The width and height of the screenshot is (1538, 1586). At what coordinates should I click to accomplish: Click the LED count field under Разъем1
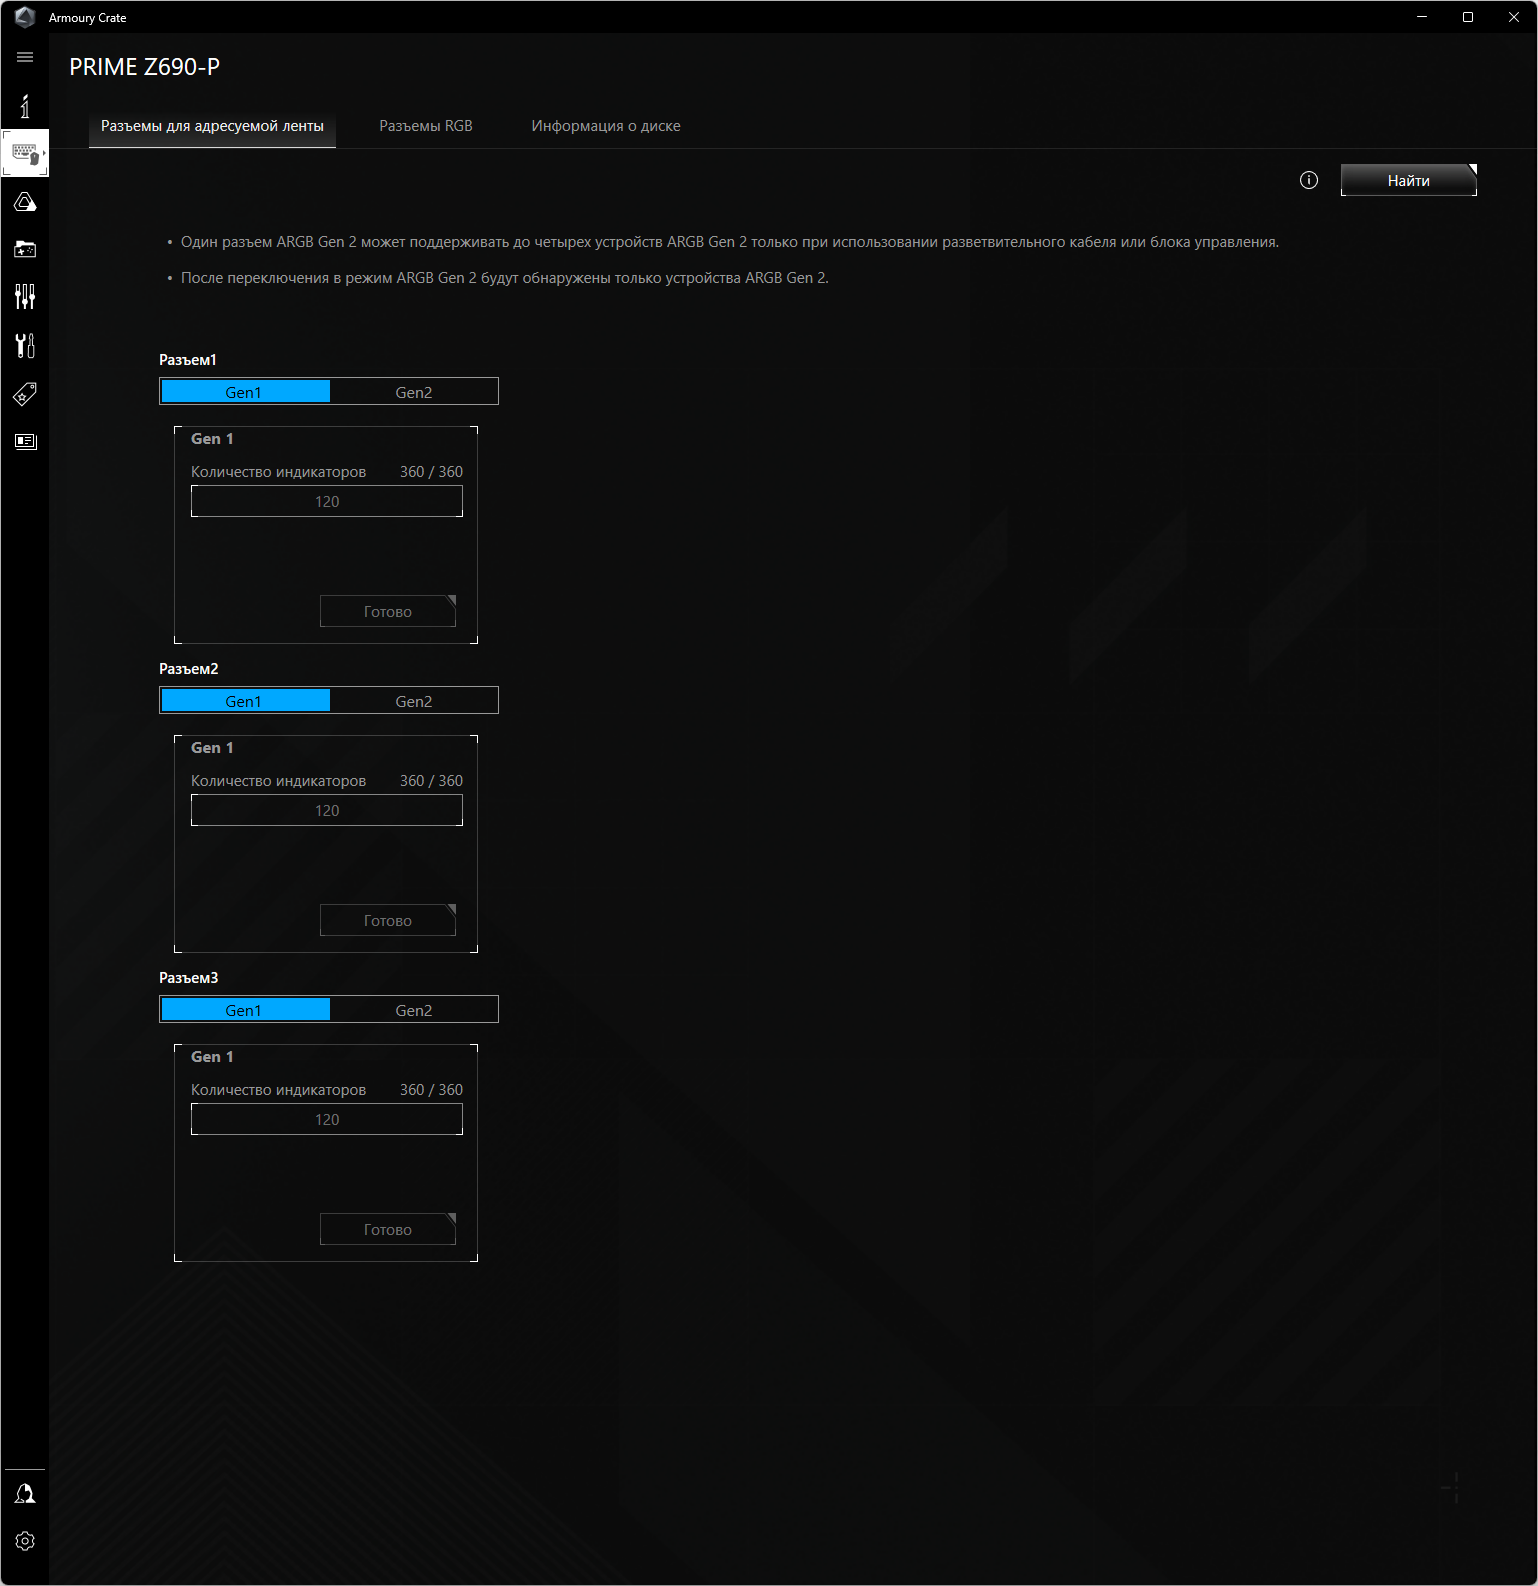(327, 502)
